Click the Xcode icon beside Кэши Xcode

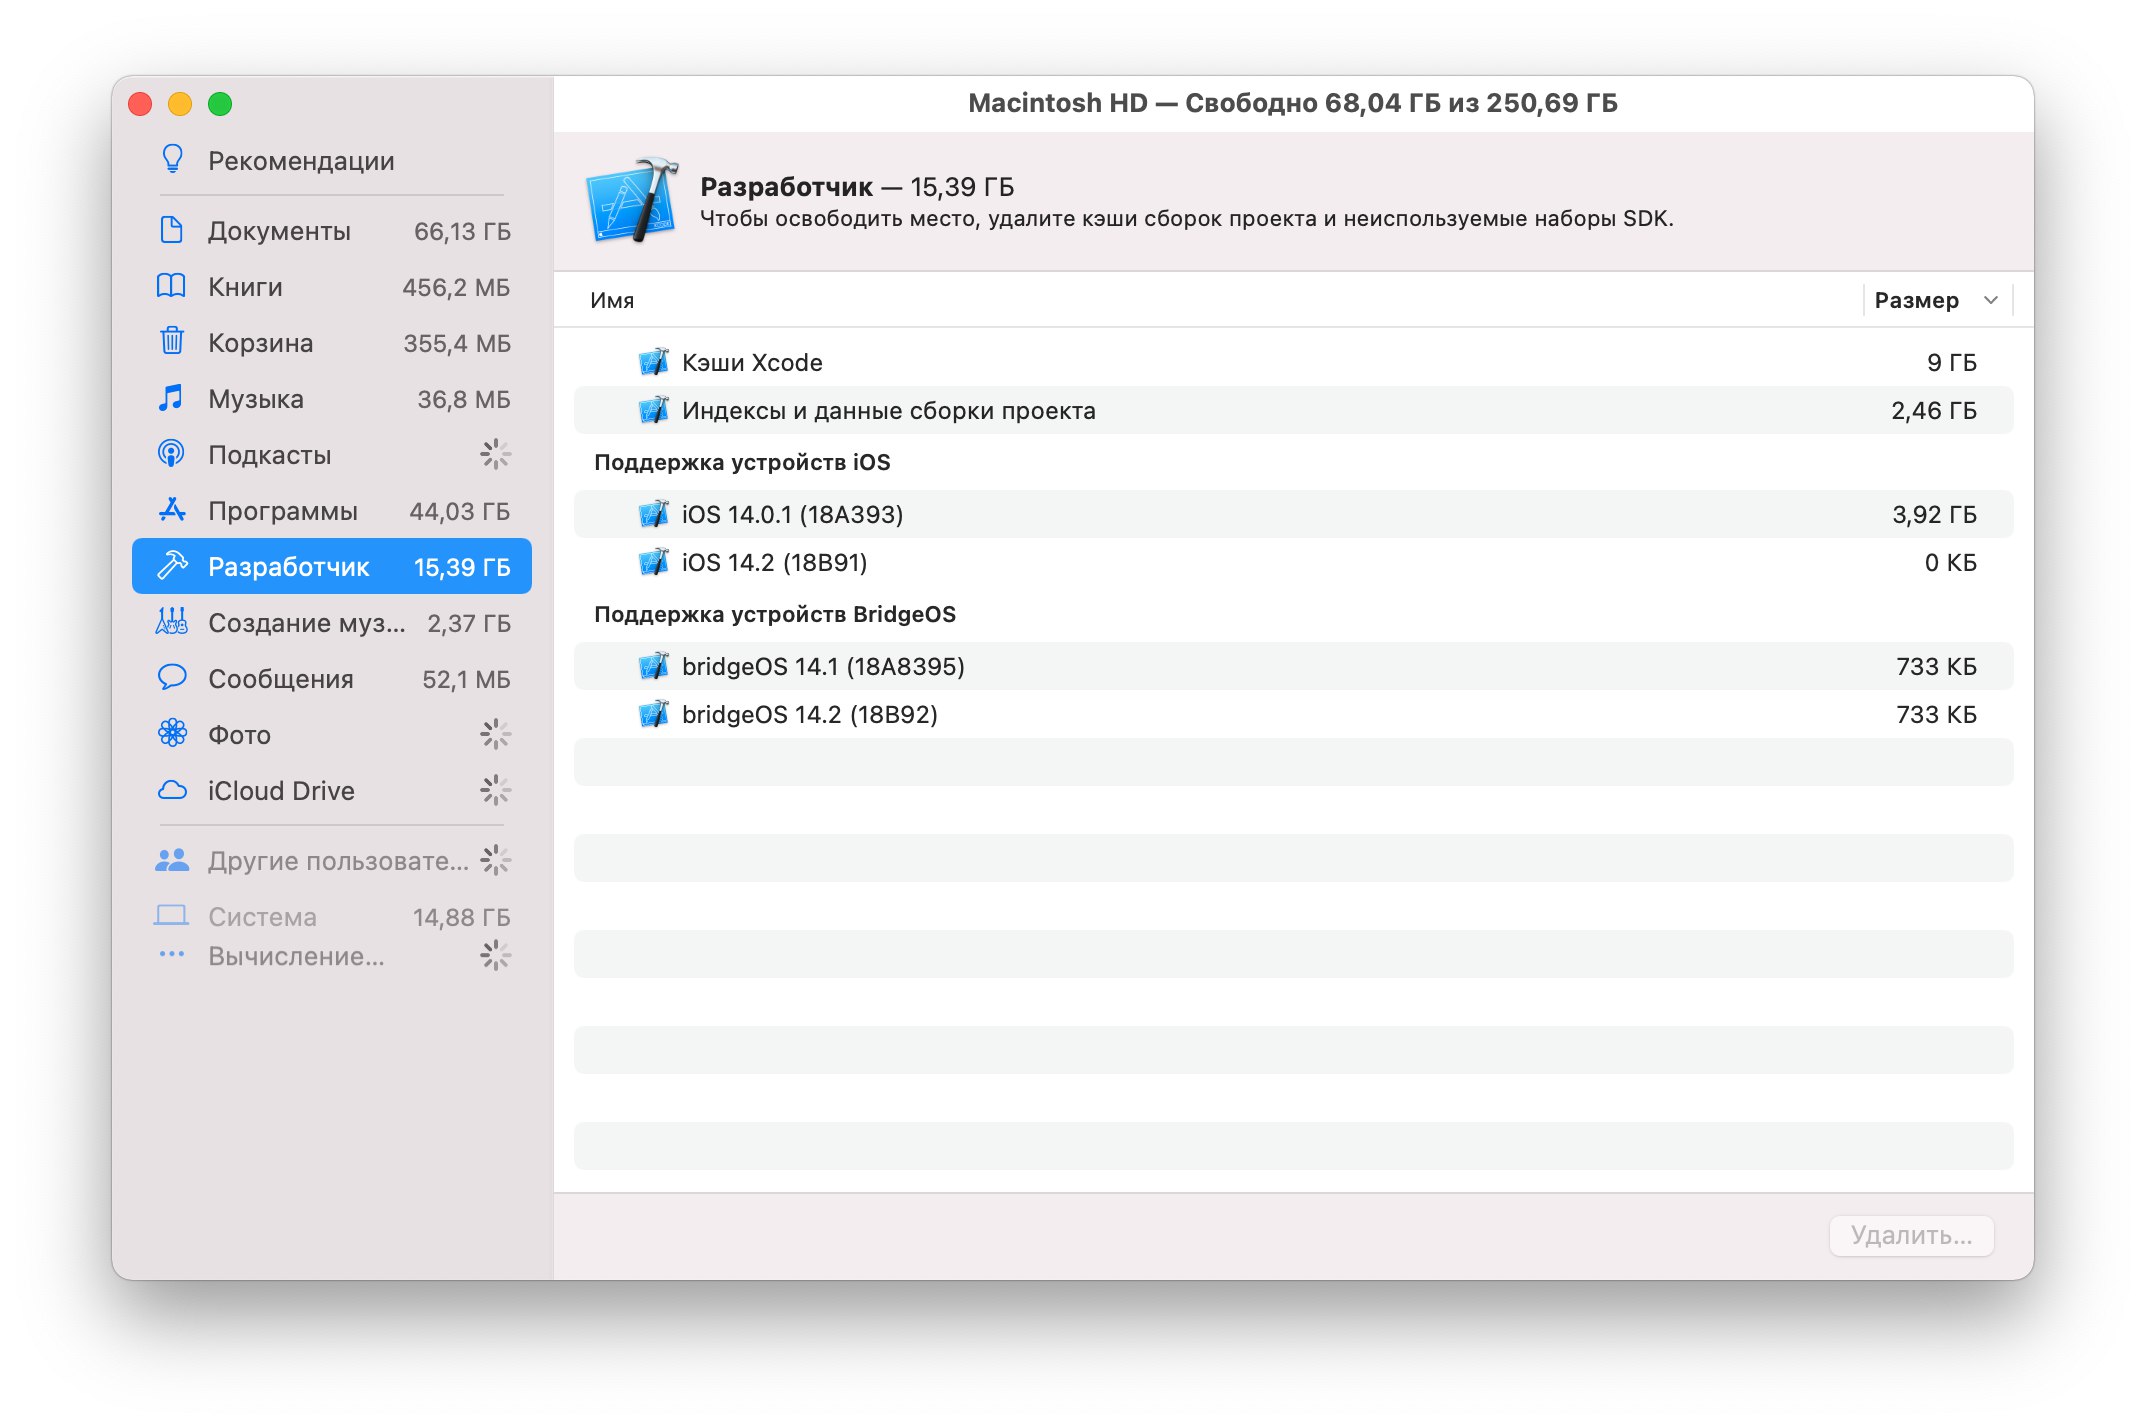[654, 362]
